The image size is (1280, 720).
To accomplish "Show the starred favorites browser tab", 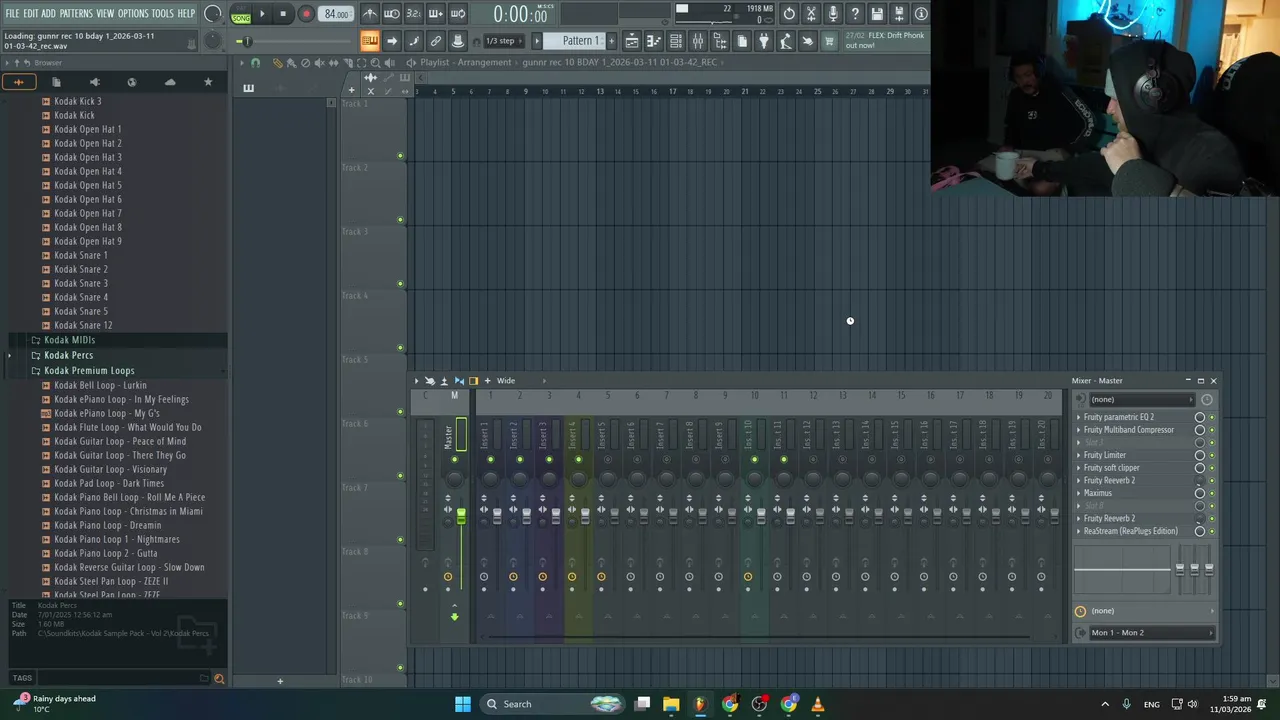I will pos(208,82).
